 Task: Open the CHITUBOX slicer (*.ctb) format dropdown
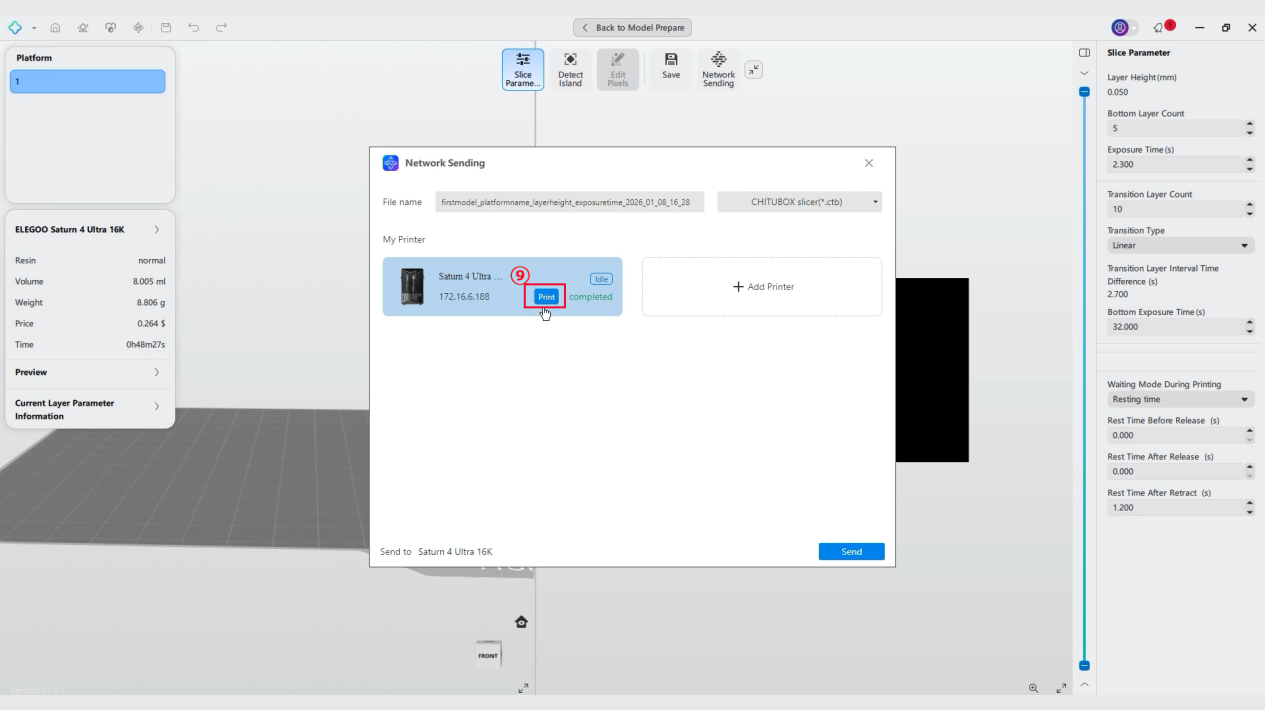tap(800, 202)
